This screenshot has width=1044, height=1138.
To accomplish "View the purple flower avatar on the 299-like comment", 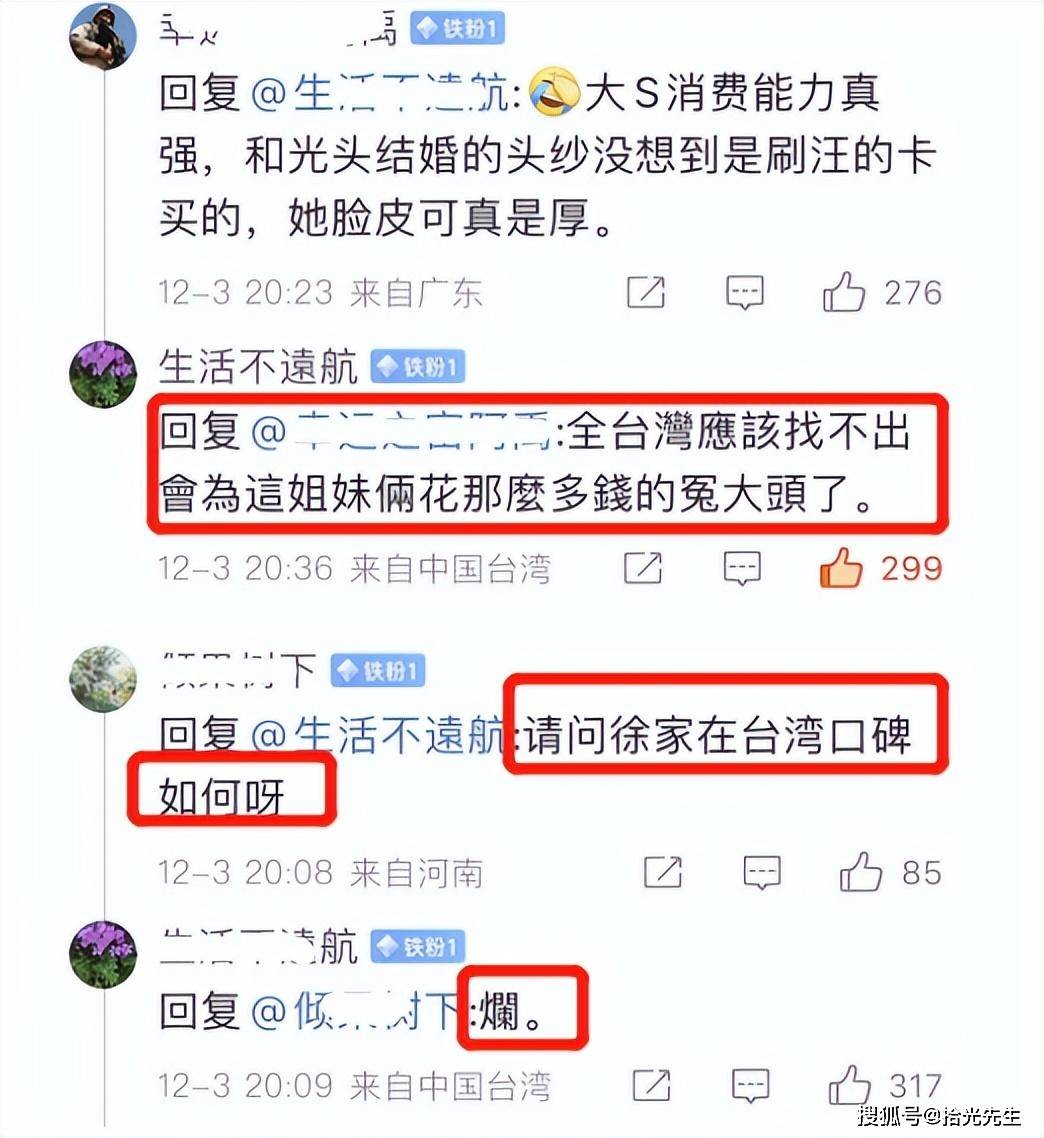I will coord(103,374).
